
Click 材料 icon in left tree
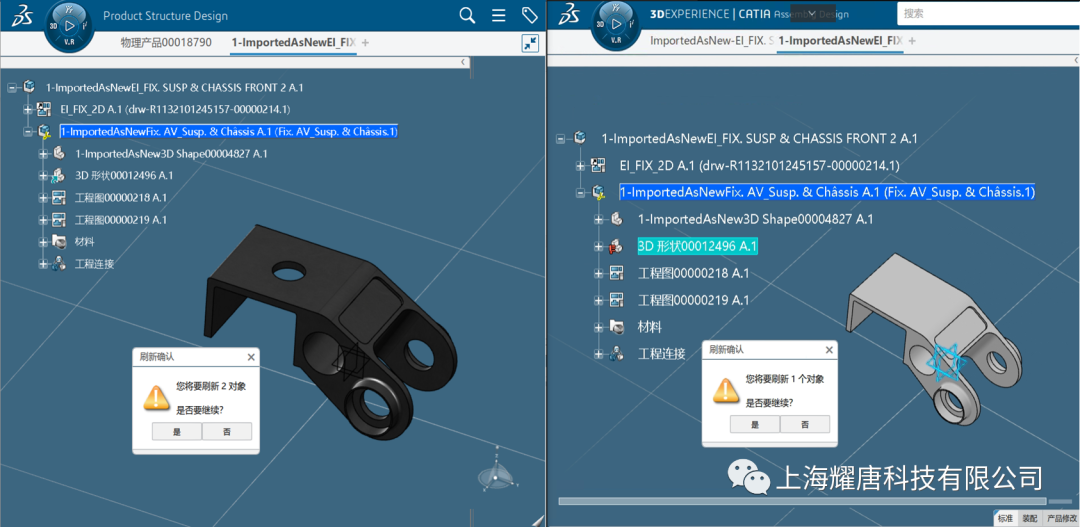click(59, 241)
